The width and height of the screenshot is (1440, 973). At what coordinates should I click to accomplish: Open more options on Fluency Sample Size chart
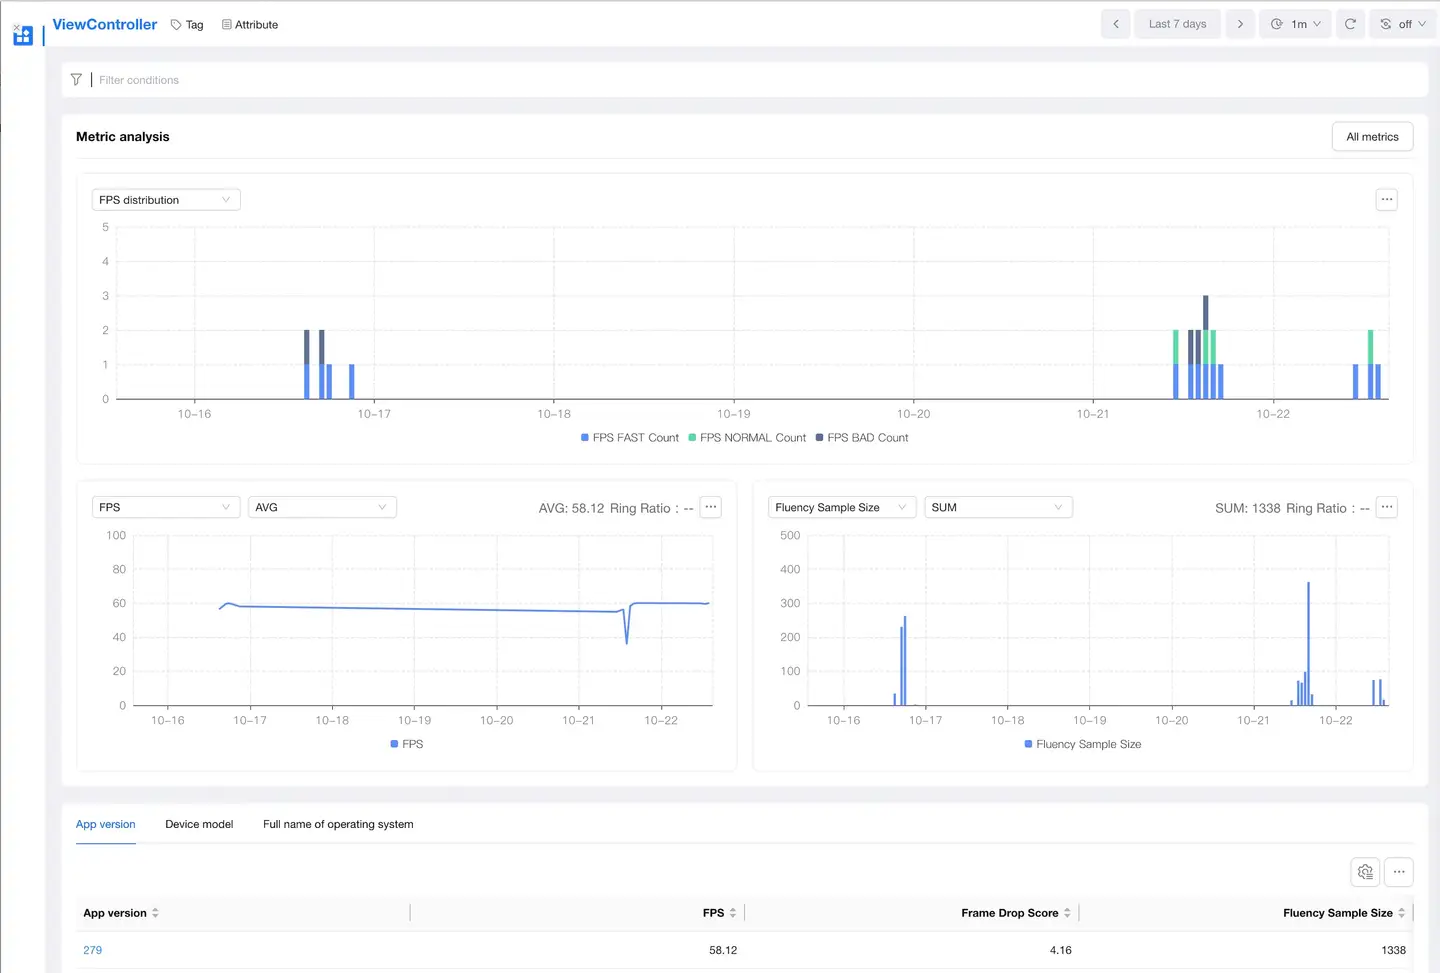pyautogui.click(x=1386, y=507)
